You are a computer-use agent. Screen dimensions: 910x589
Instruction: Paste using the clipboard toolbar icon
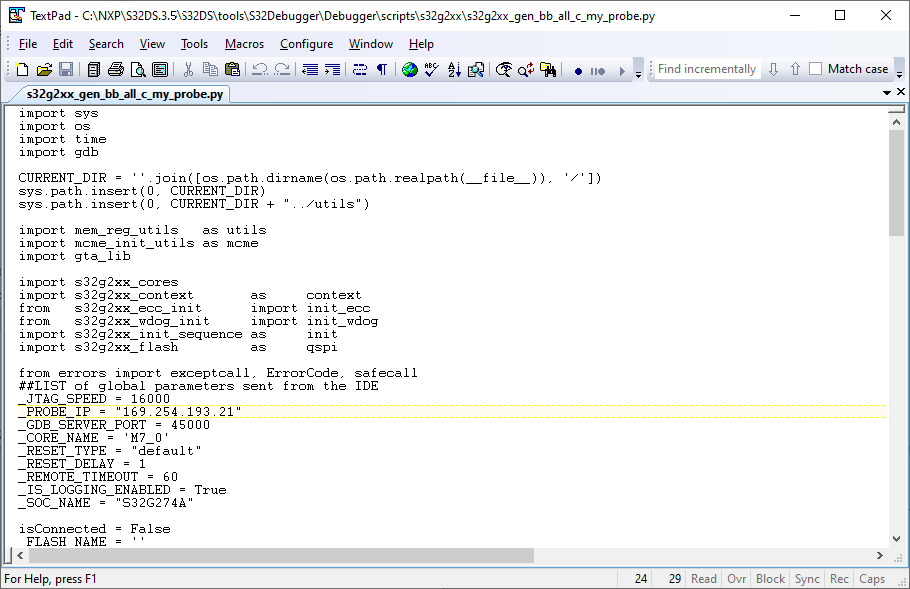point(232,70)
